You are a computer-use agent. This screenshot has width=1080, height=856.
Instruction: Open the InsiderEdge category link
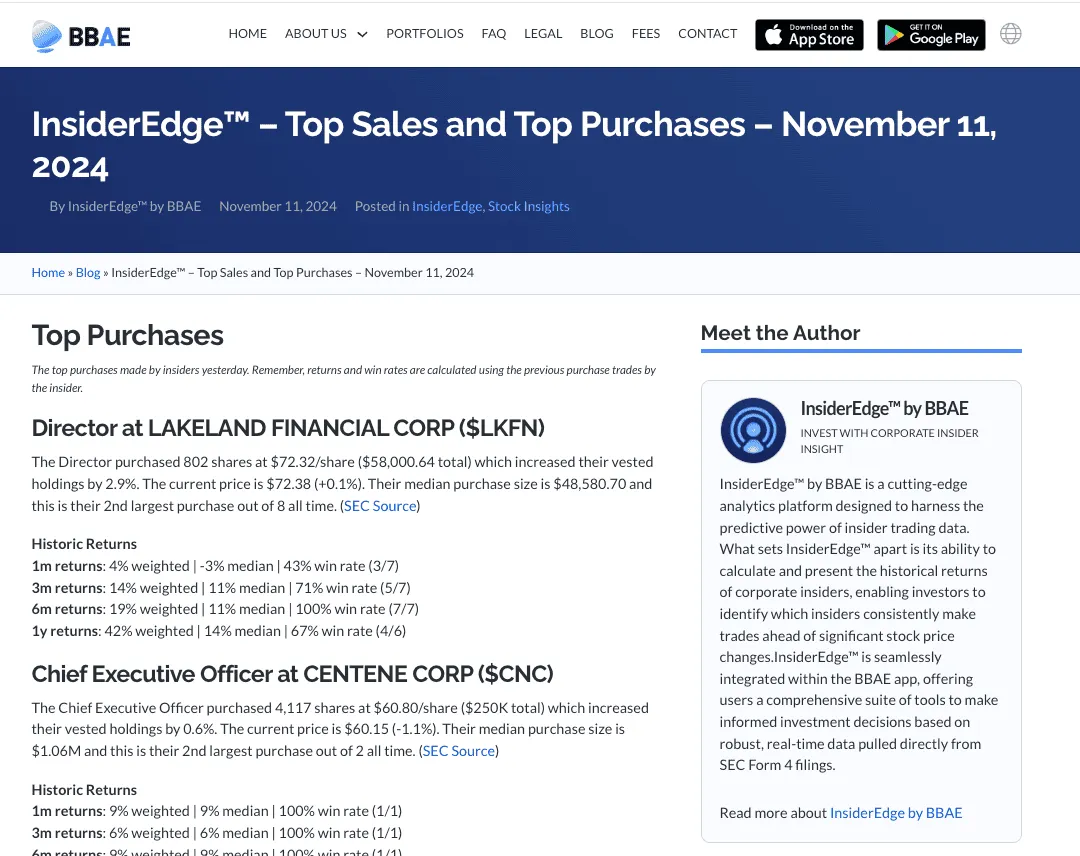pyautogui.click(x=447, y=207)
